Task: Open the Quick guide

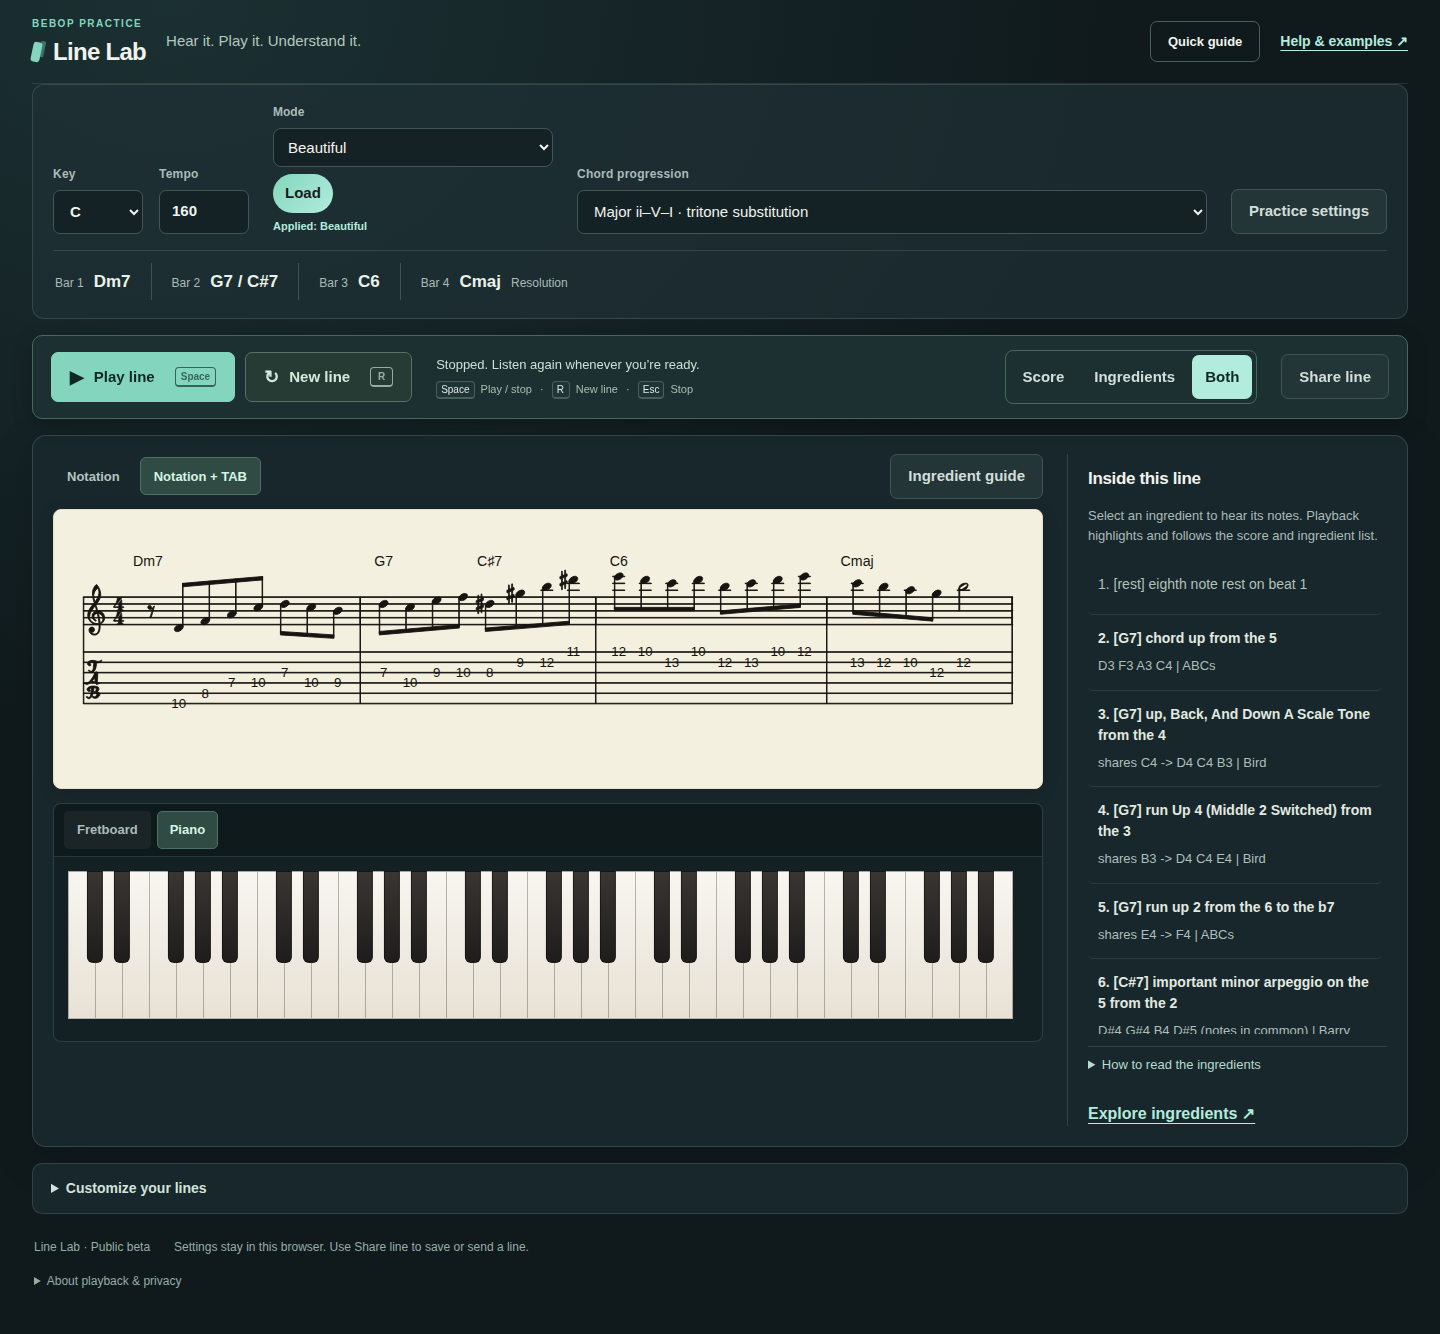Action: (x=1204, y=42)
